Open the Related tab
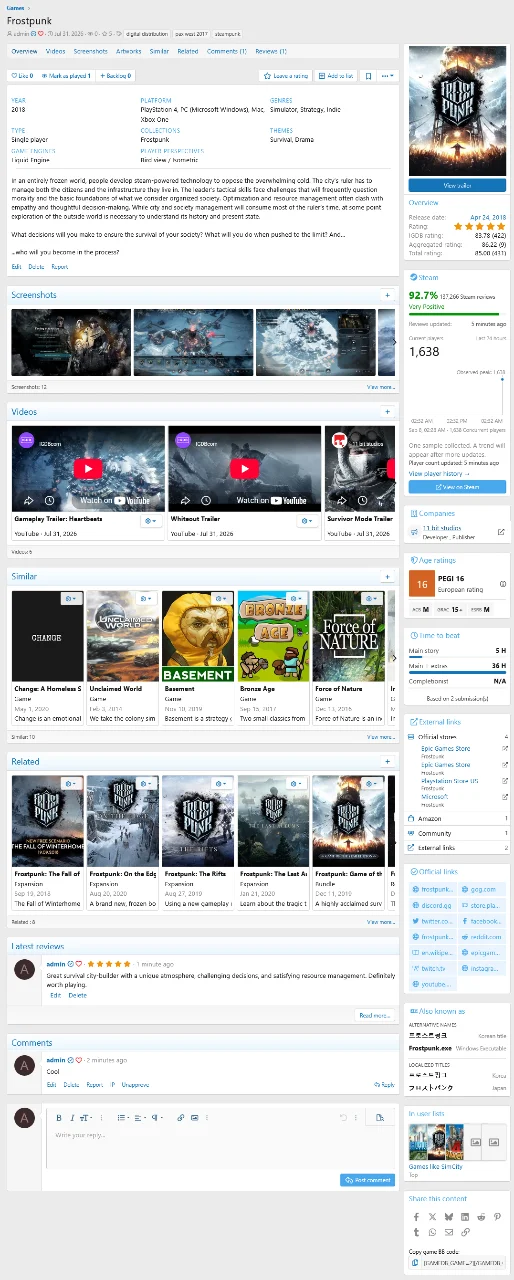 pyautogui.click(x=188, y=51)
